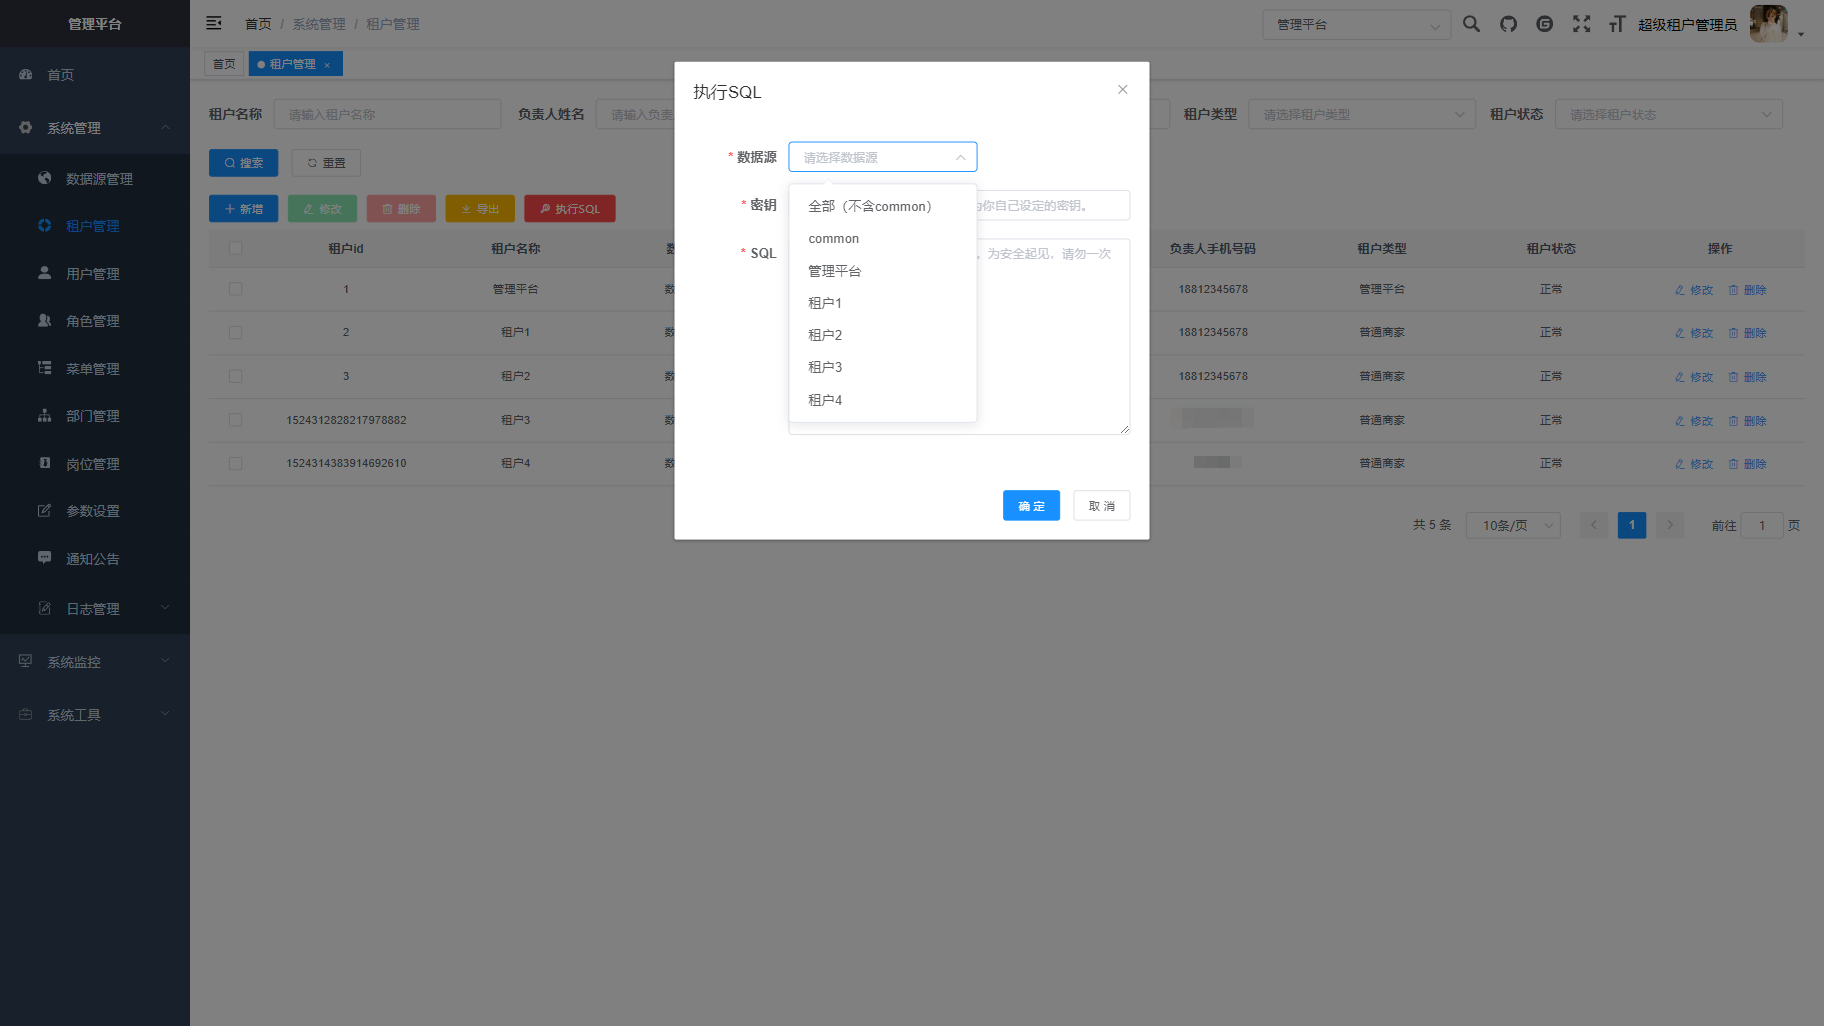Image resolution: width=1824 pixels, height=1026 pixels.
Task: Open the 租户状态 dropdown
Action: point(1668,113)
